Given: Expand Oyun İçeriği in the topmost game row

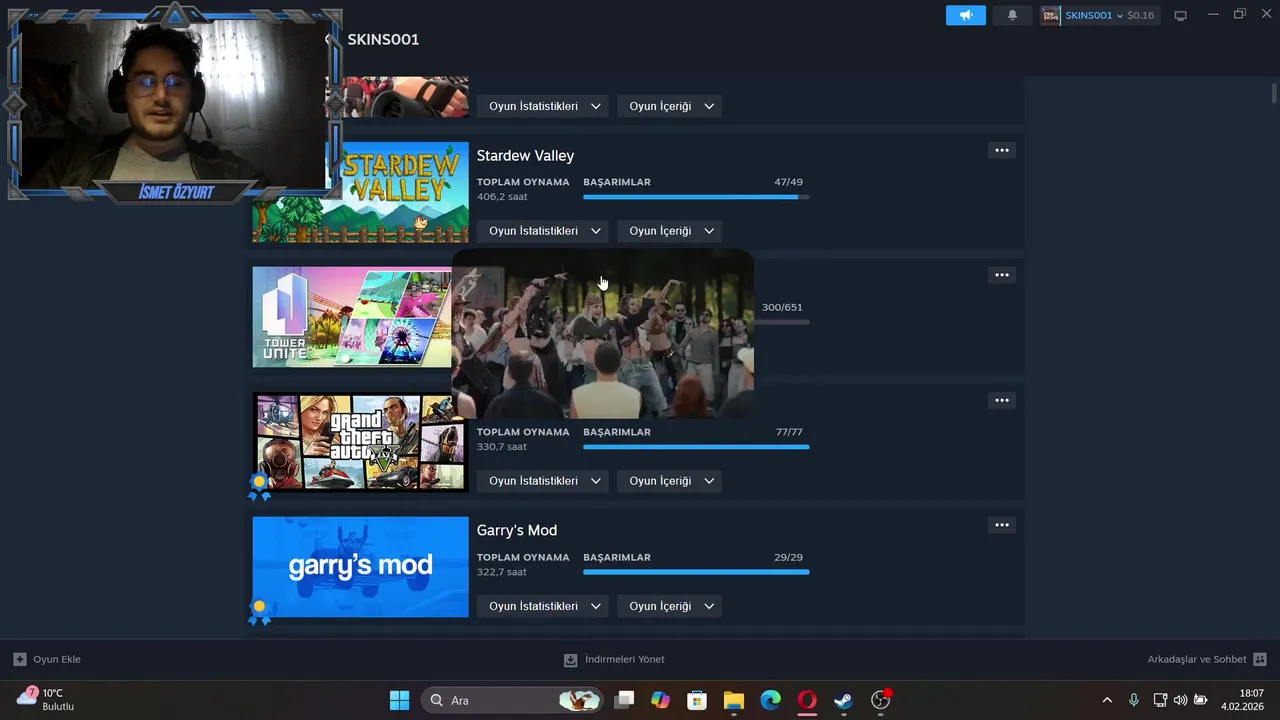Looking at the screenshot, I should click(669, 106).
